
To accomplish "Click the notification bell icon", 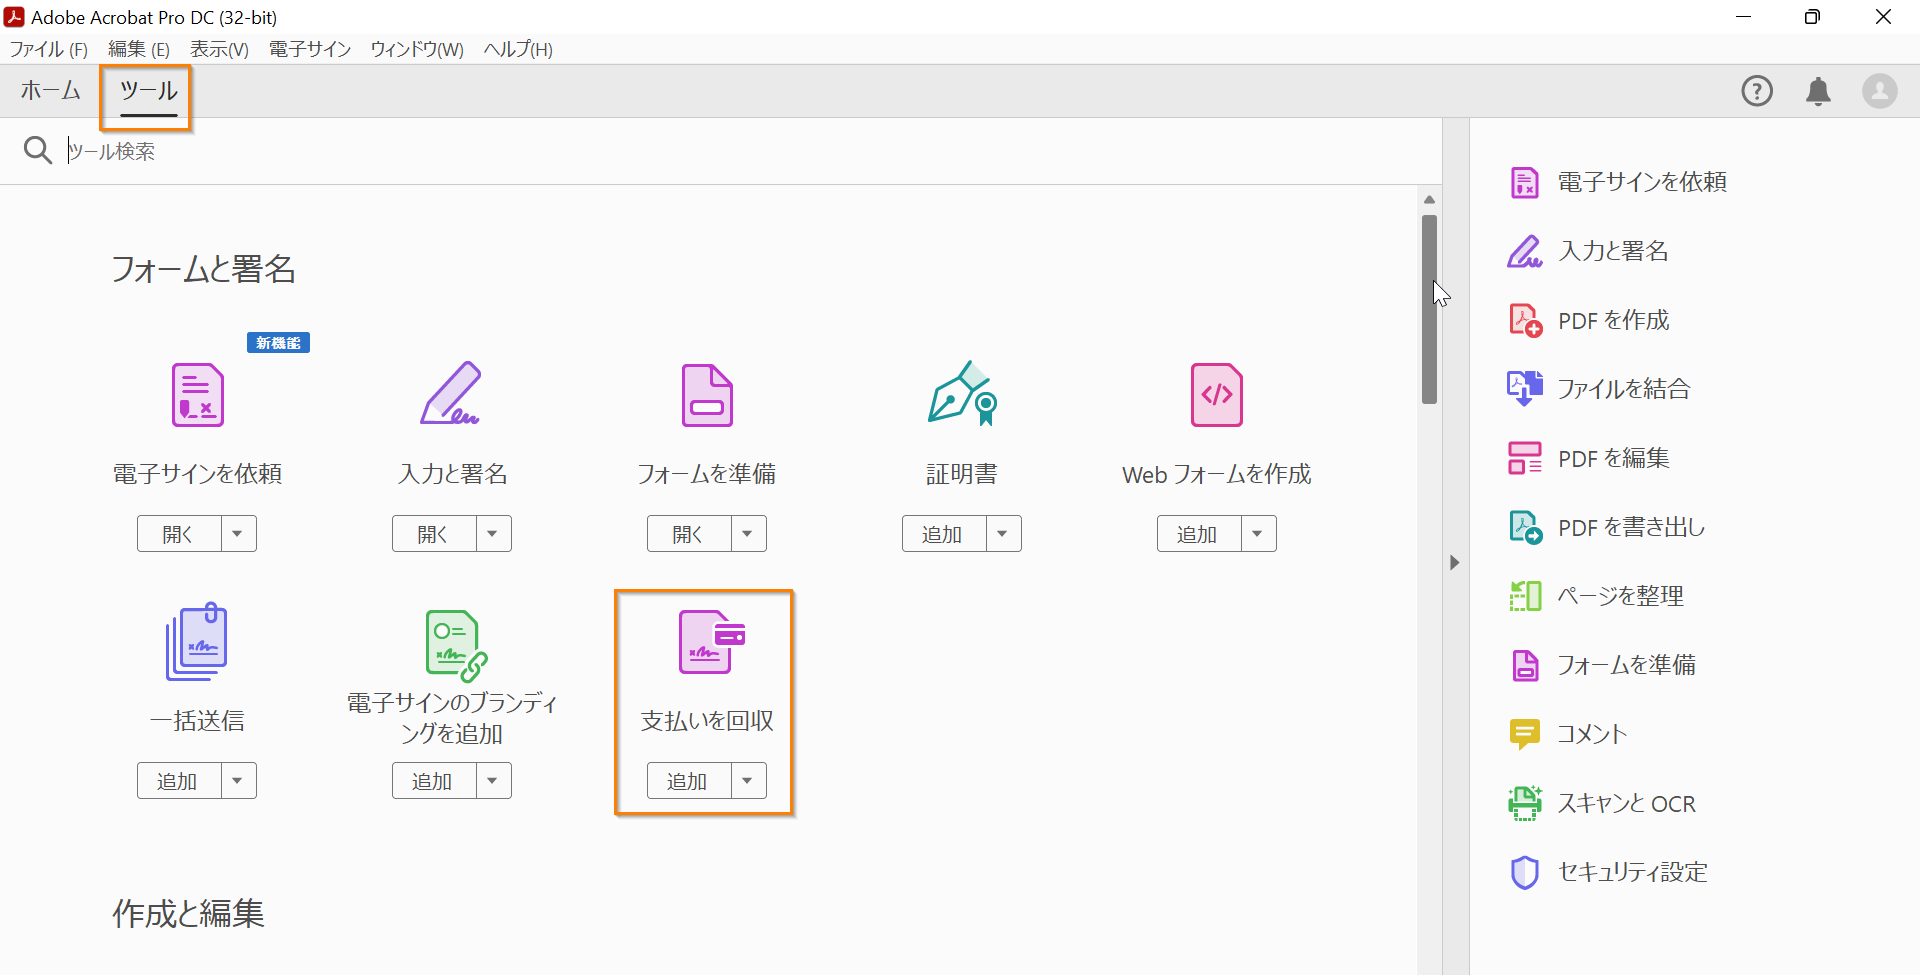I will (x=1818, y=91).
